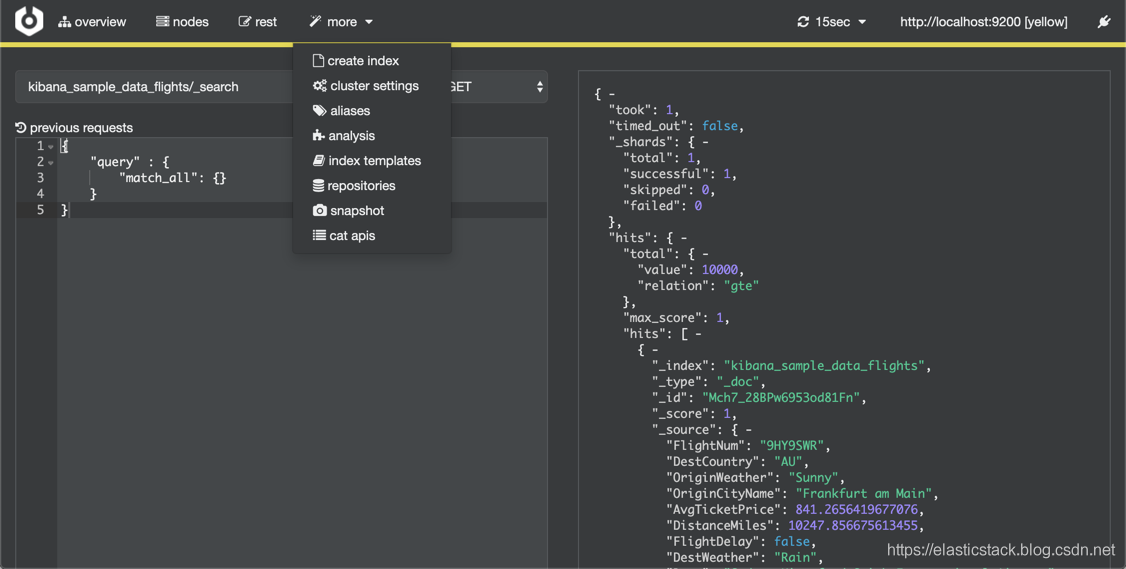
Task: Fold editor line 1 with its arrow
Action: pyautogui.click(x=51, y=147)
